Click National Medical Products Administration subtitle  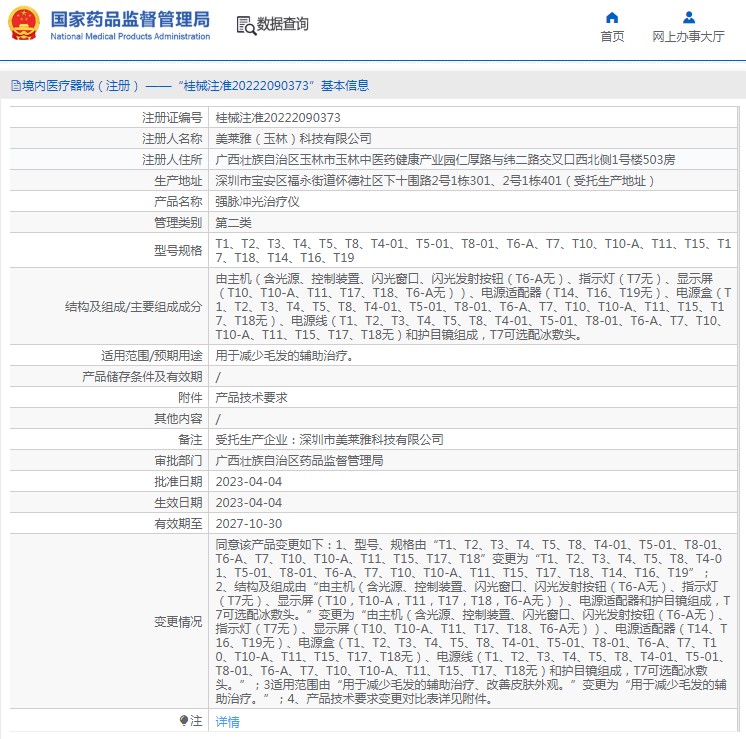pyautogui.click(x=130, y=36)
